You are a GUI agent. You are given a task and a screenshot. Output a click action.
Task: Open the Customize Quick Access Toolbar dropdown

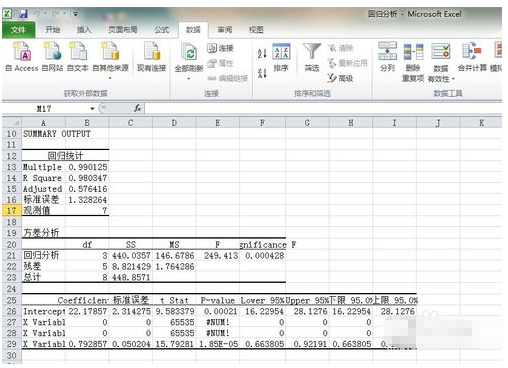76,14
